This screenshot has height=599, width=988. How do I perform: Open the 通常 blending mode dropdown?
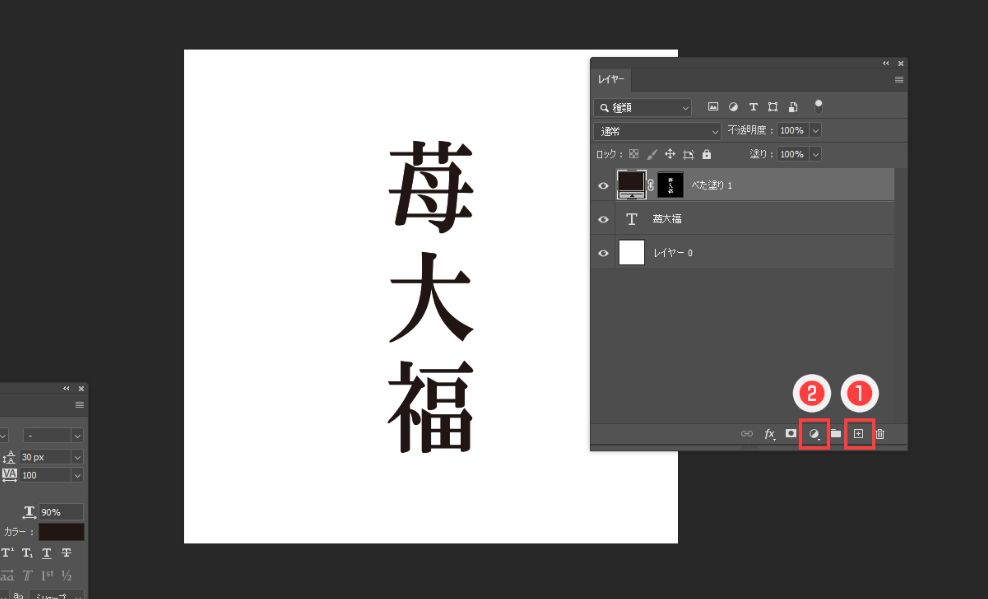point(657,131)
